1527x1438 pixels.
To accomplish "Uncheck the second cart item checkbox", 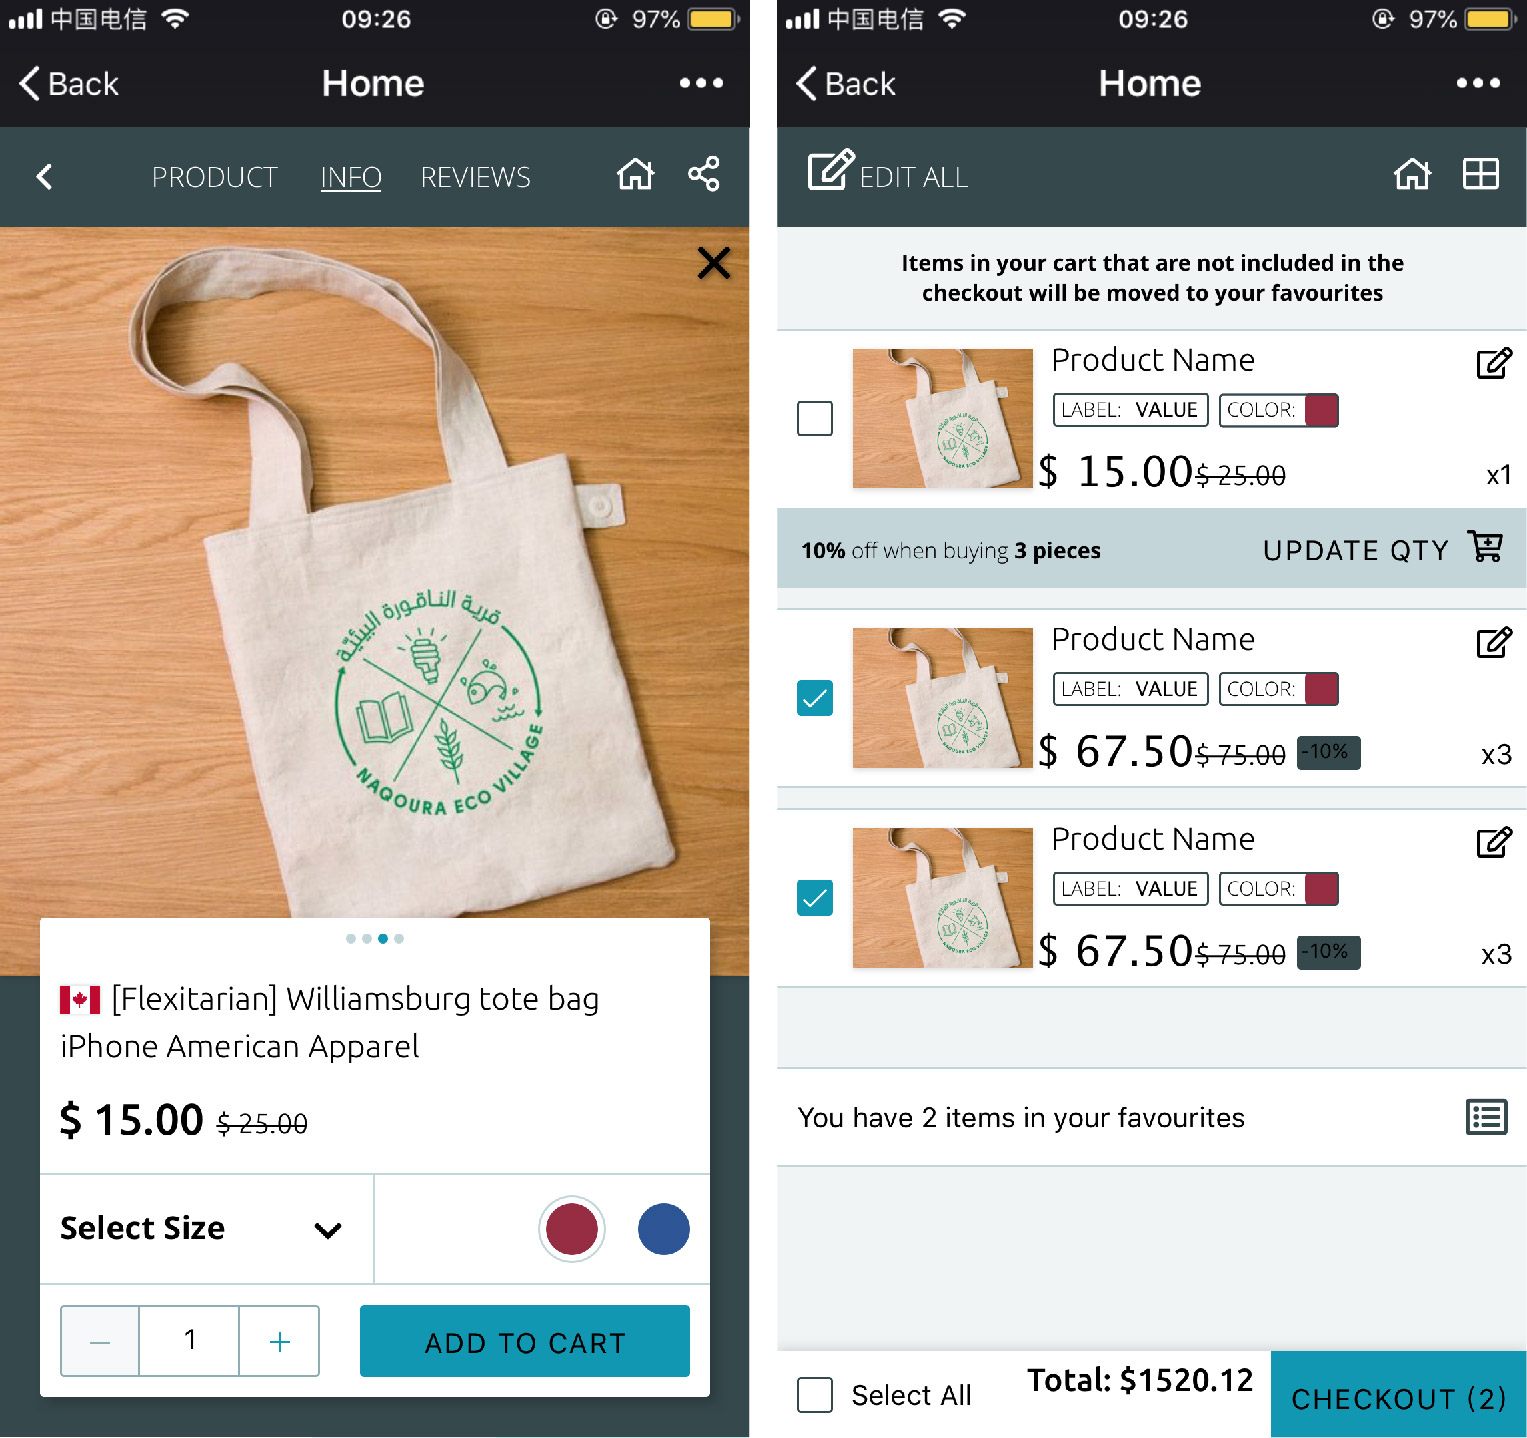I will (815, 698).
